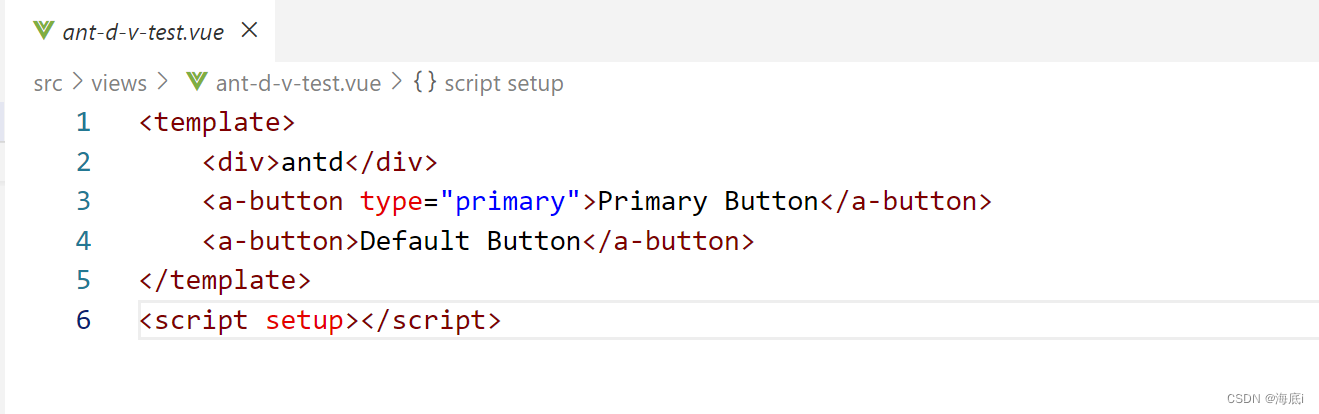The height and width of the screenshot is (414, 1319).
Task: Click the Default Button text in code
Action: (x=470, y=241)
